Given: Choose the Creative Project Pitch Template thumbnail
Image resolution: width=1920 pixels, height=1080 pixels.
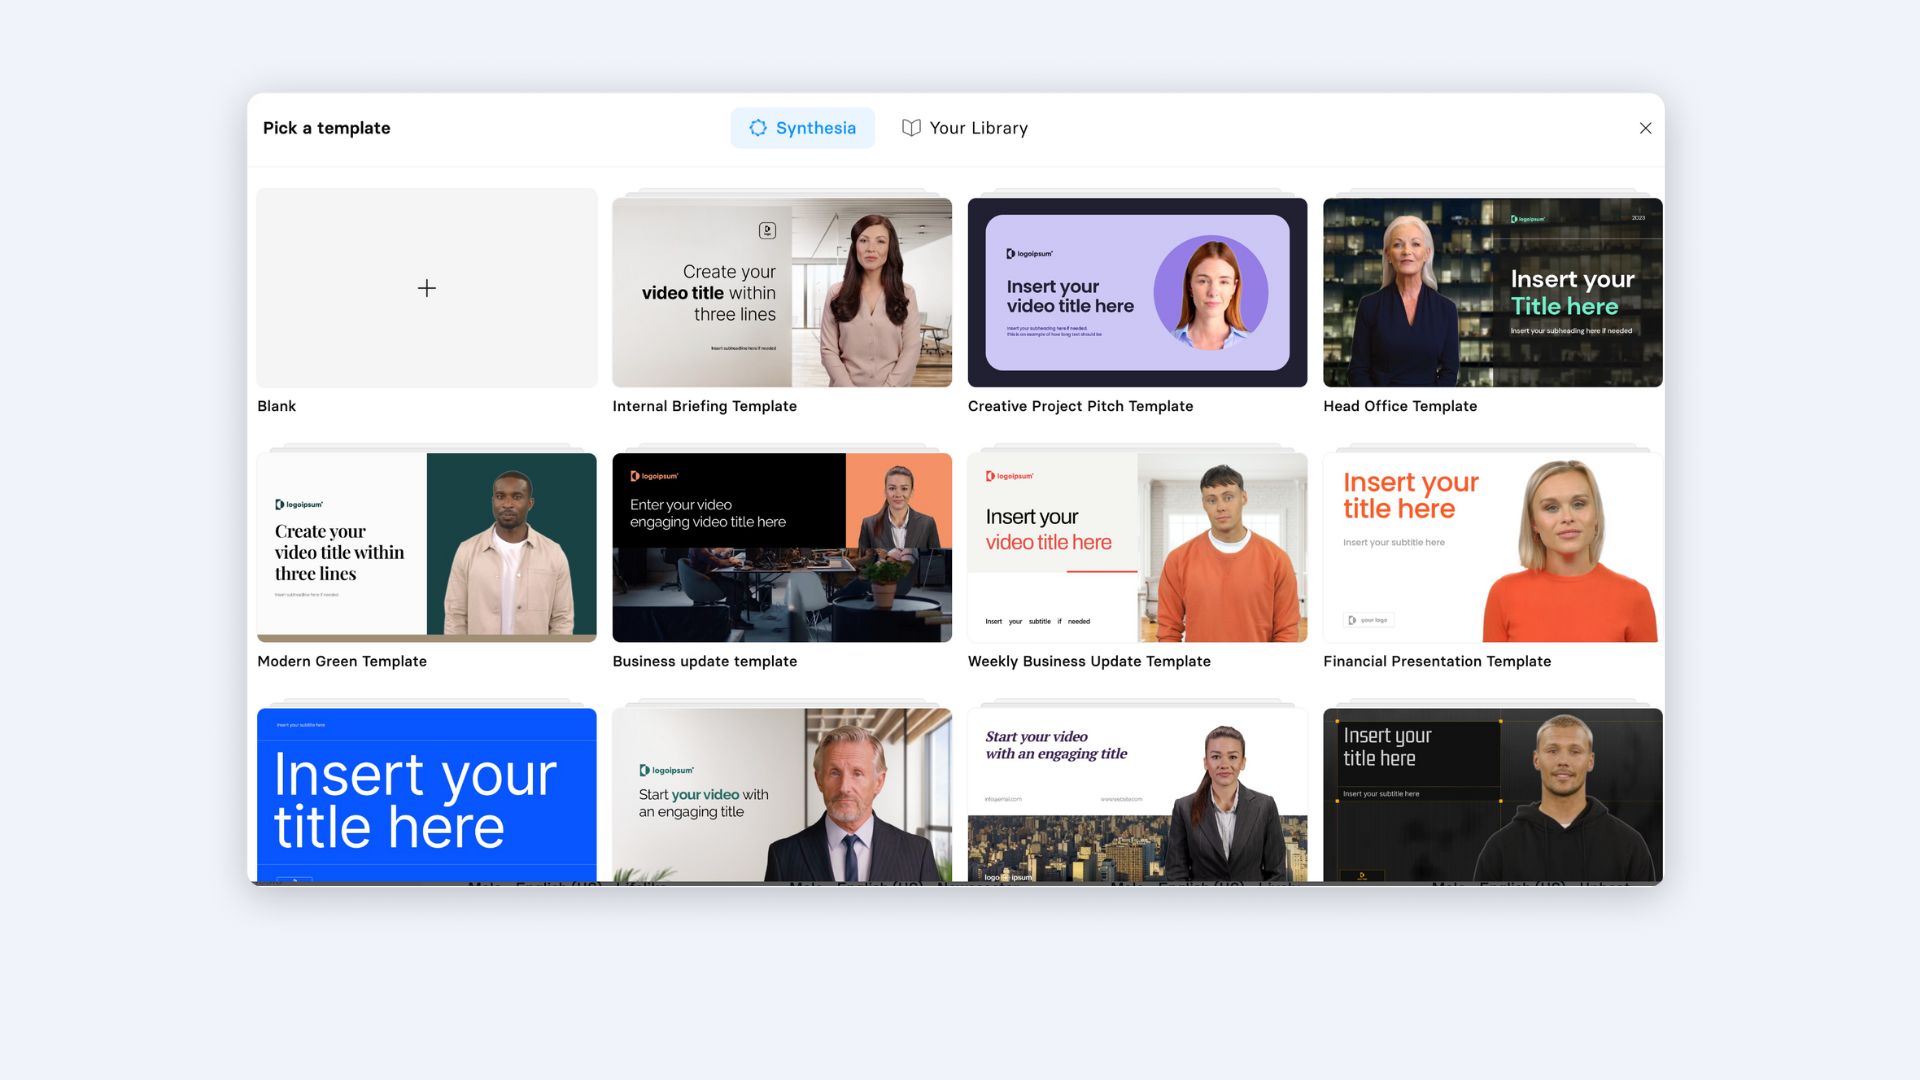Looking at the screenshot, I should (x=1137, y=292).
